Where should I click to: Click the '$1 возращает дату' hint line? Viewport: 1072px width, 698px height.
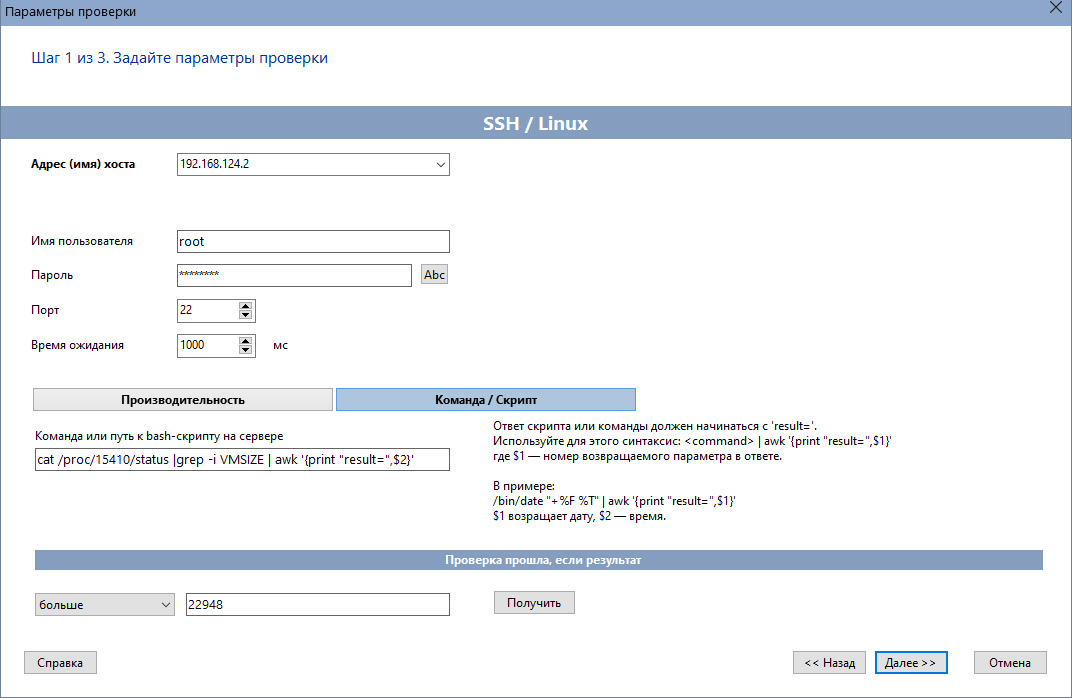579,516
